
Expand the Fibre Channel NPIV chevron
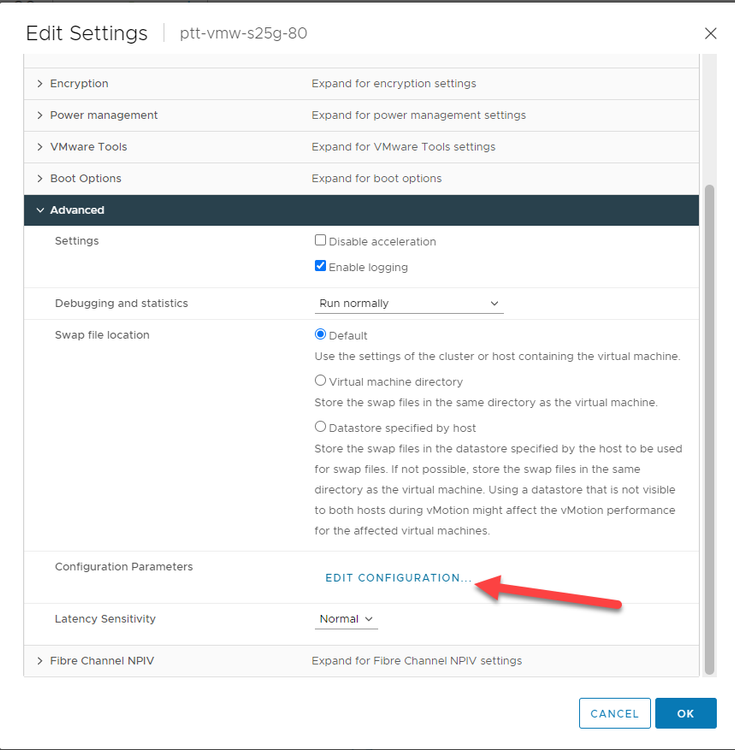[x=40, y=661]
